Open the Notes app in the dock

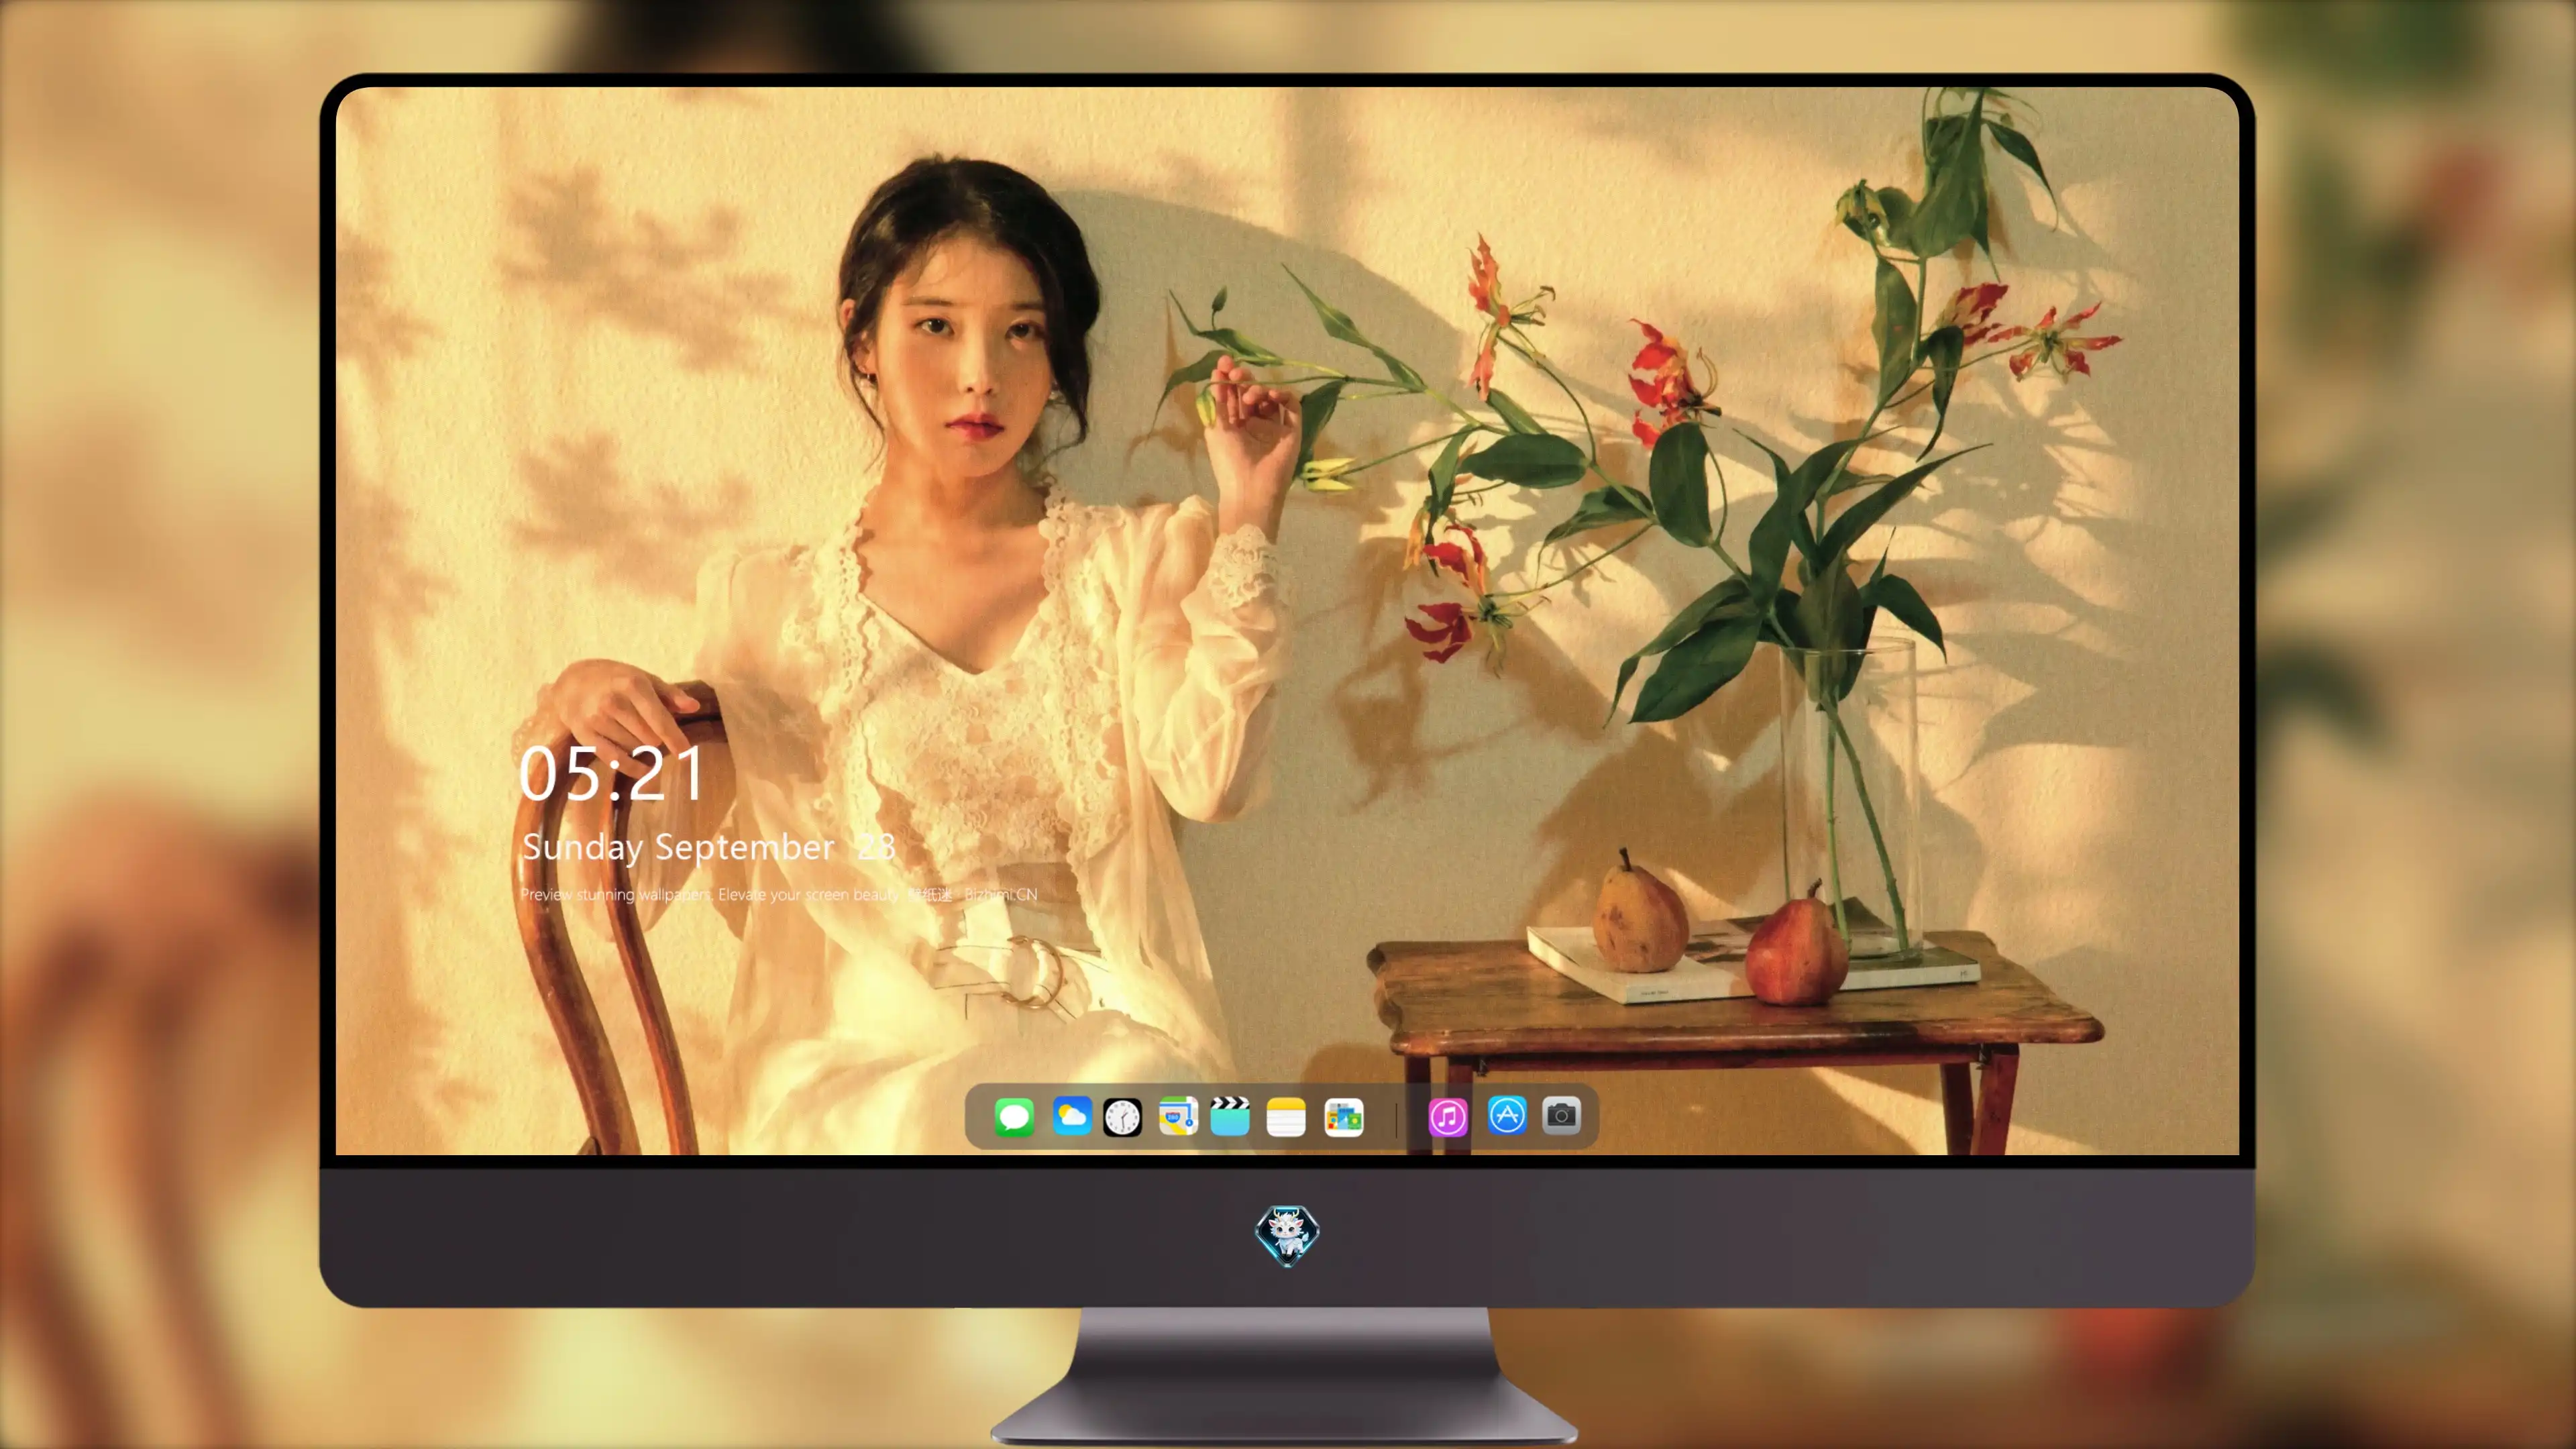click(x=1286, y=1117)
